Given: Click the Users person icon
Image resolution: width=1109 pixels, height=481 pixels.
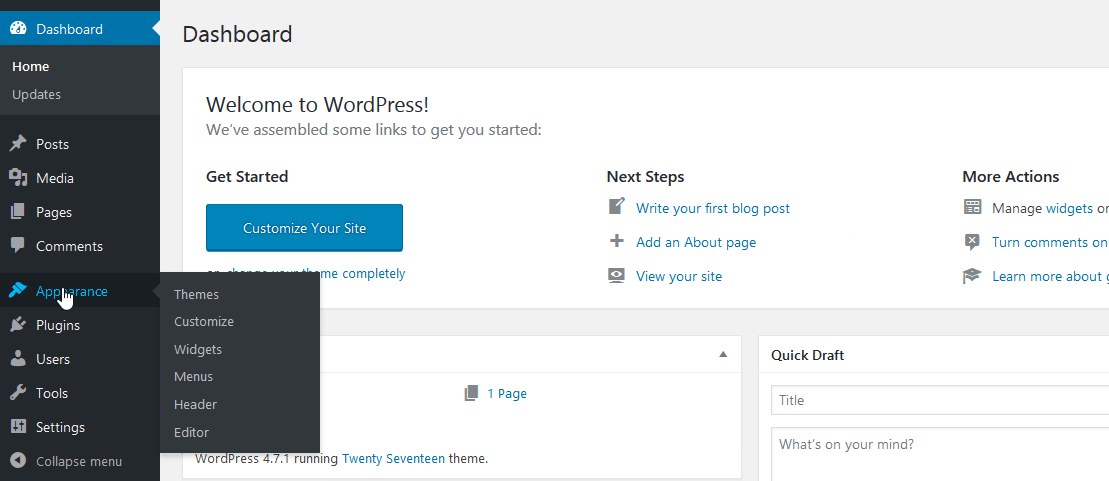Looking at the screenshot, I should [18, 359].
